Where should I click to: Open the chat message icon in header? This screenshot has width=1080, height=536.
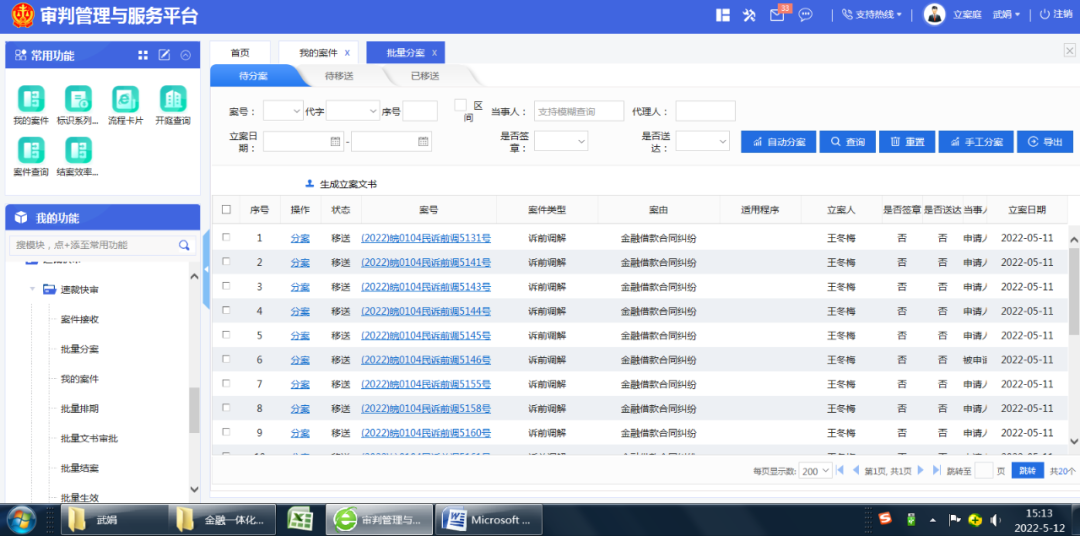(x=805, y=14)
